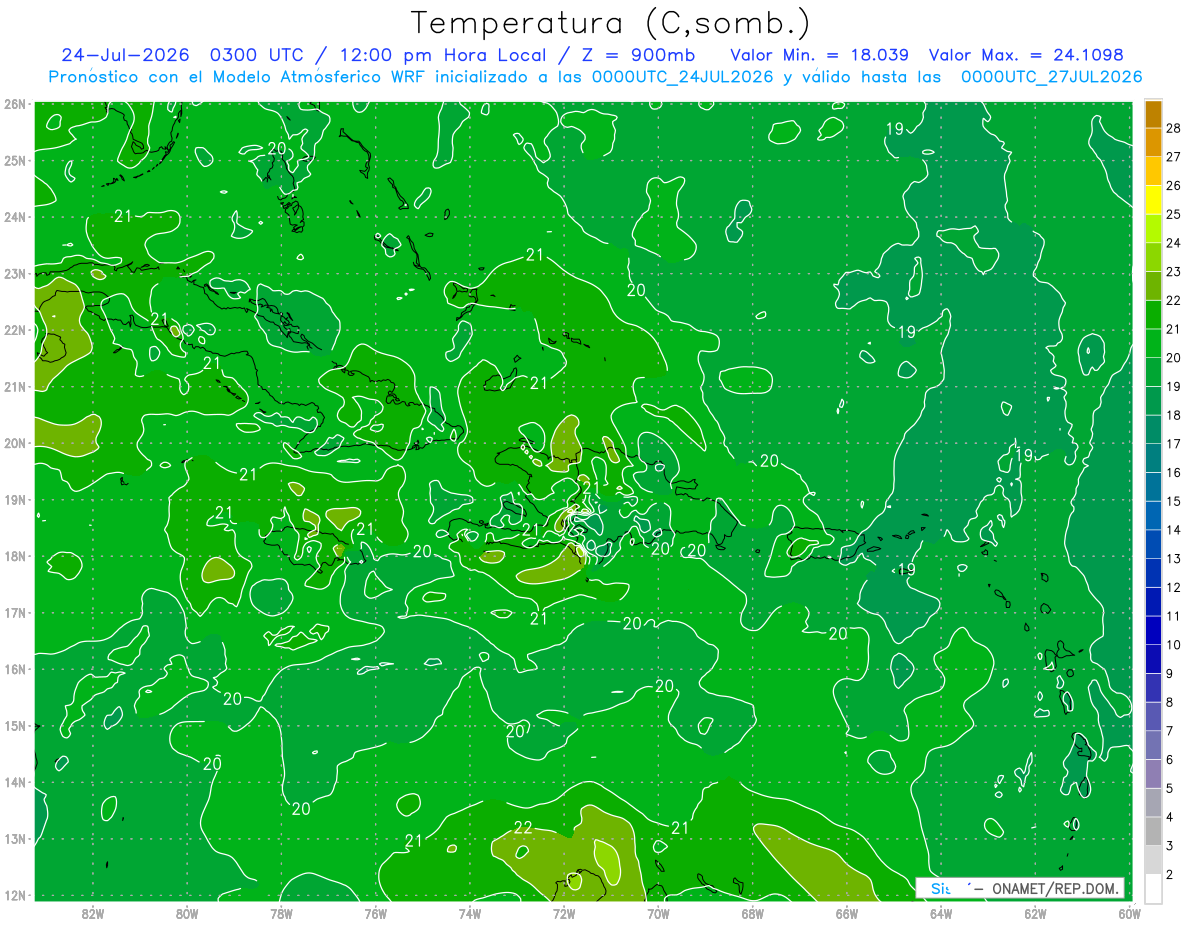Click the 82W longitude axis label
Image resolution: width=1200 pixels, height=927 pixels.
pos(93,912)
